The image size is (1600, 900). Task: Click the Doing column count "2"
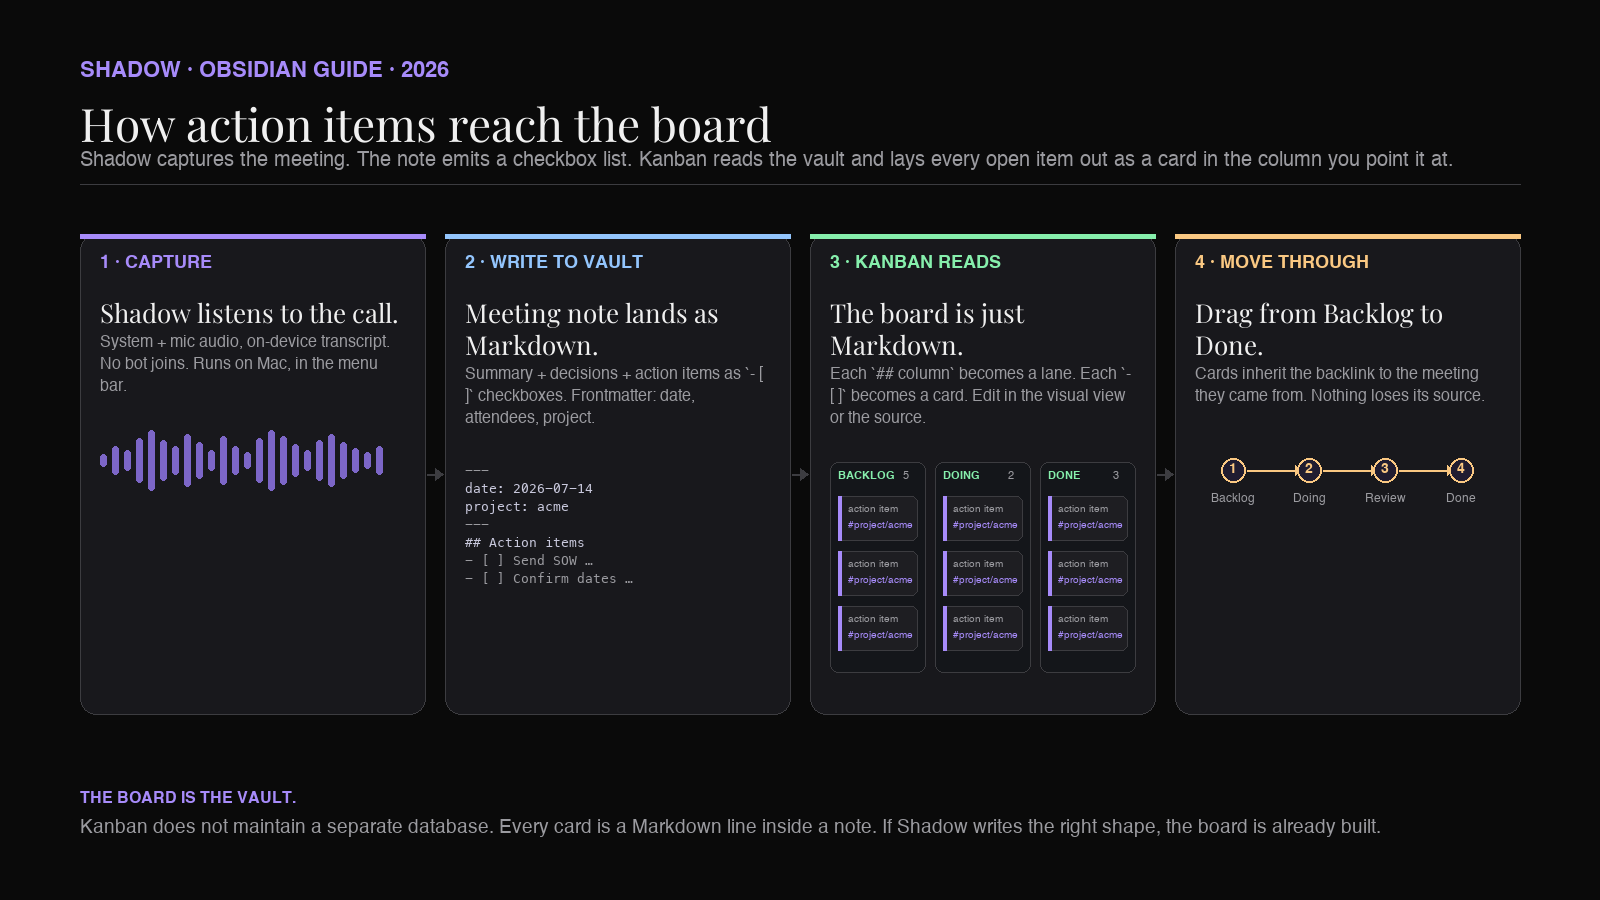[1011, 475]
